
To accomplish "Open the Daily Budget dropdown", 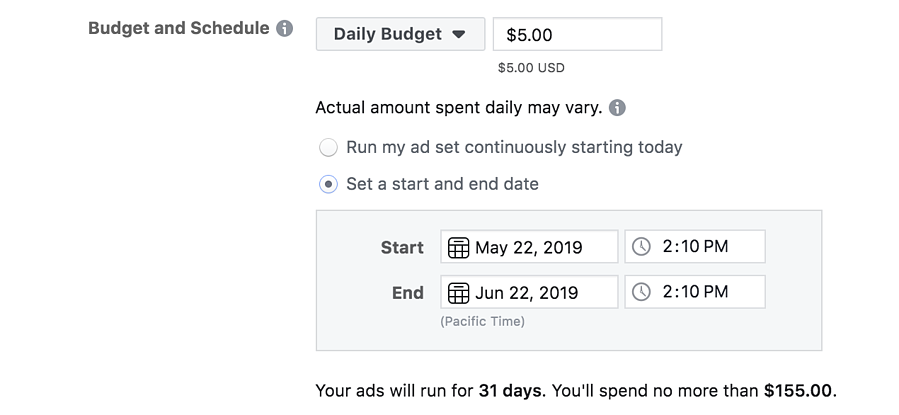I will click(400, 34).
